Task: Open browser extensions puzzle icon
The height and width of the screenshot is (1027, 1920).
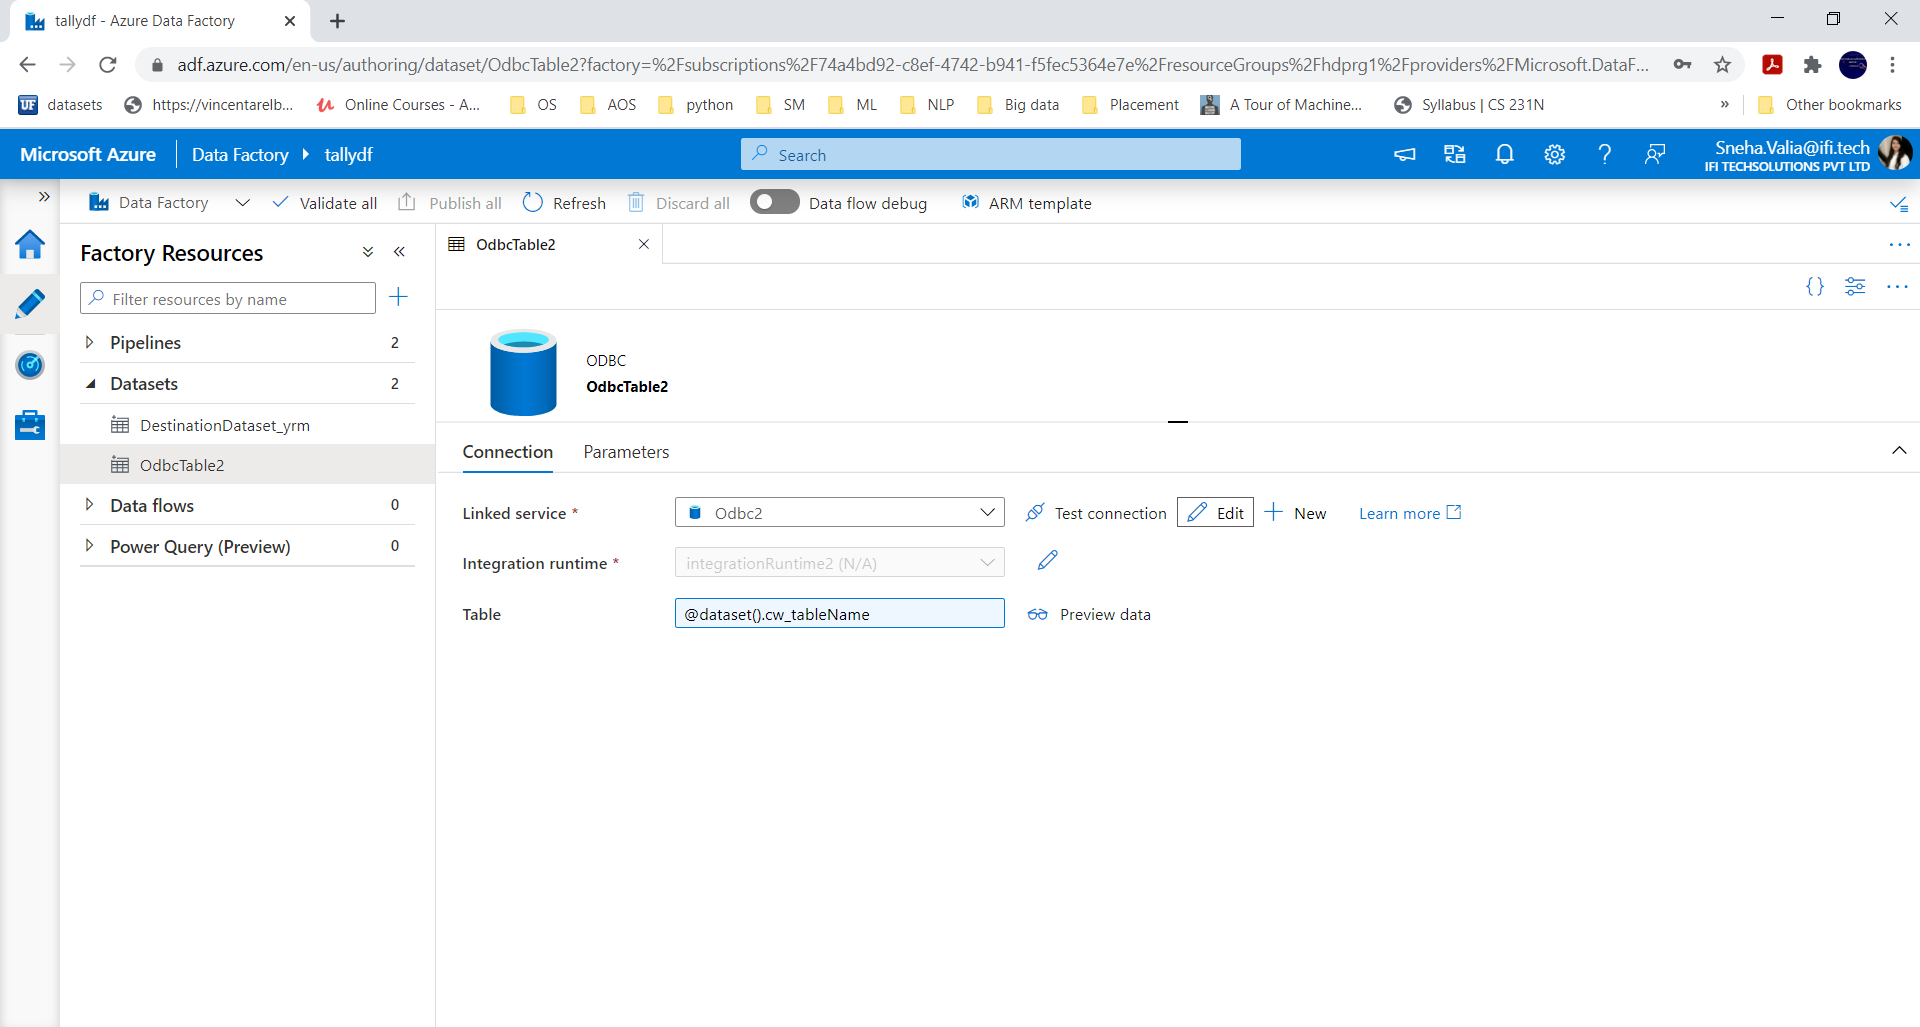Action: point(1812,64)
